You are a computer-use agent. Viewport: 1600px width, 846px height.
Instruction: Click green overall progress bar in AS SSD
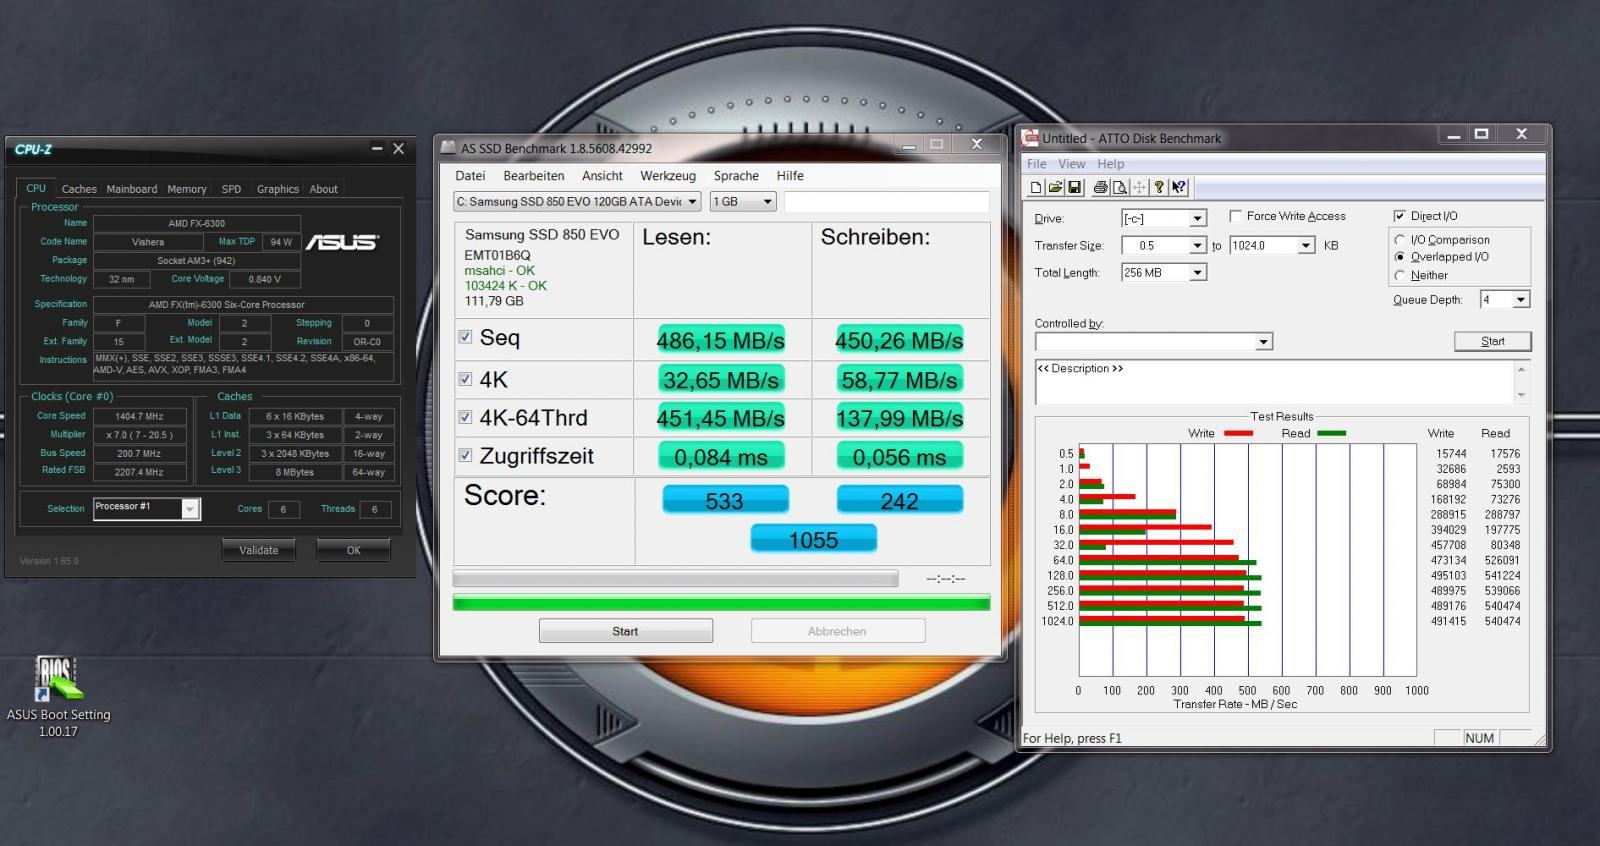[721, 602]
